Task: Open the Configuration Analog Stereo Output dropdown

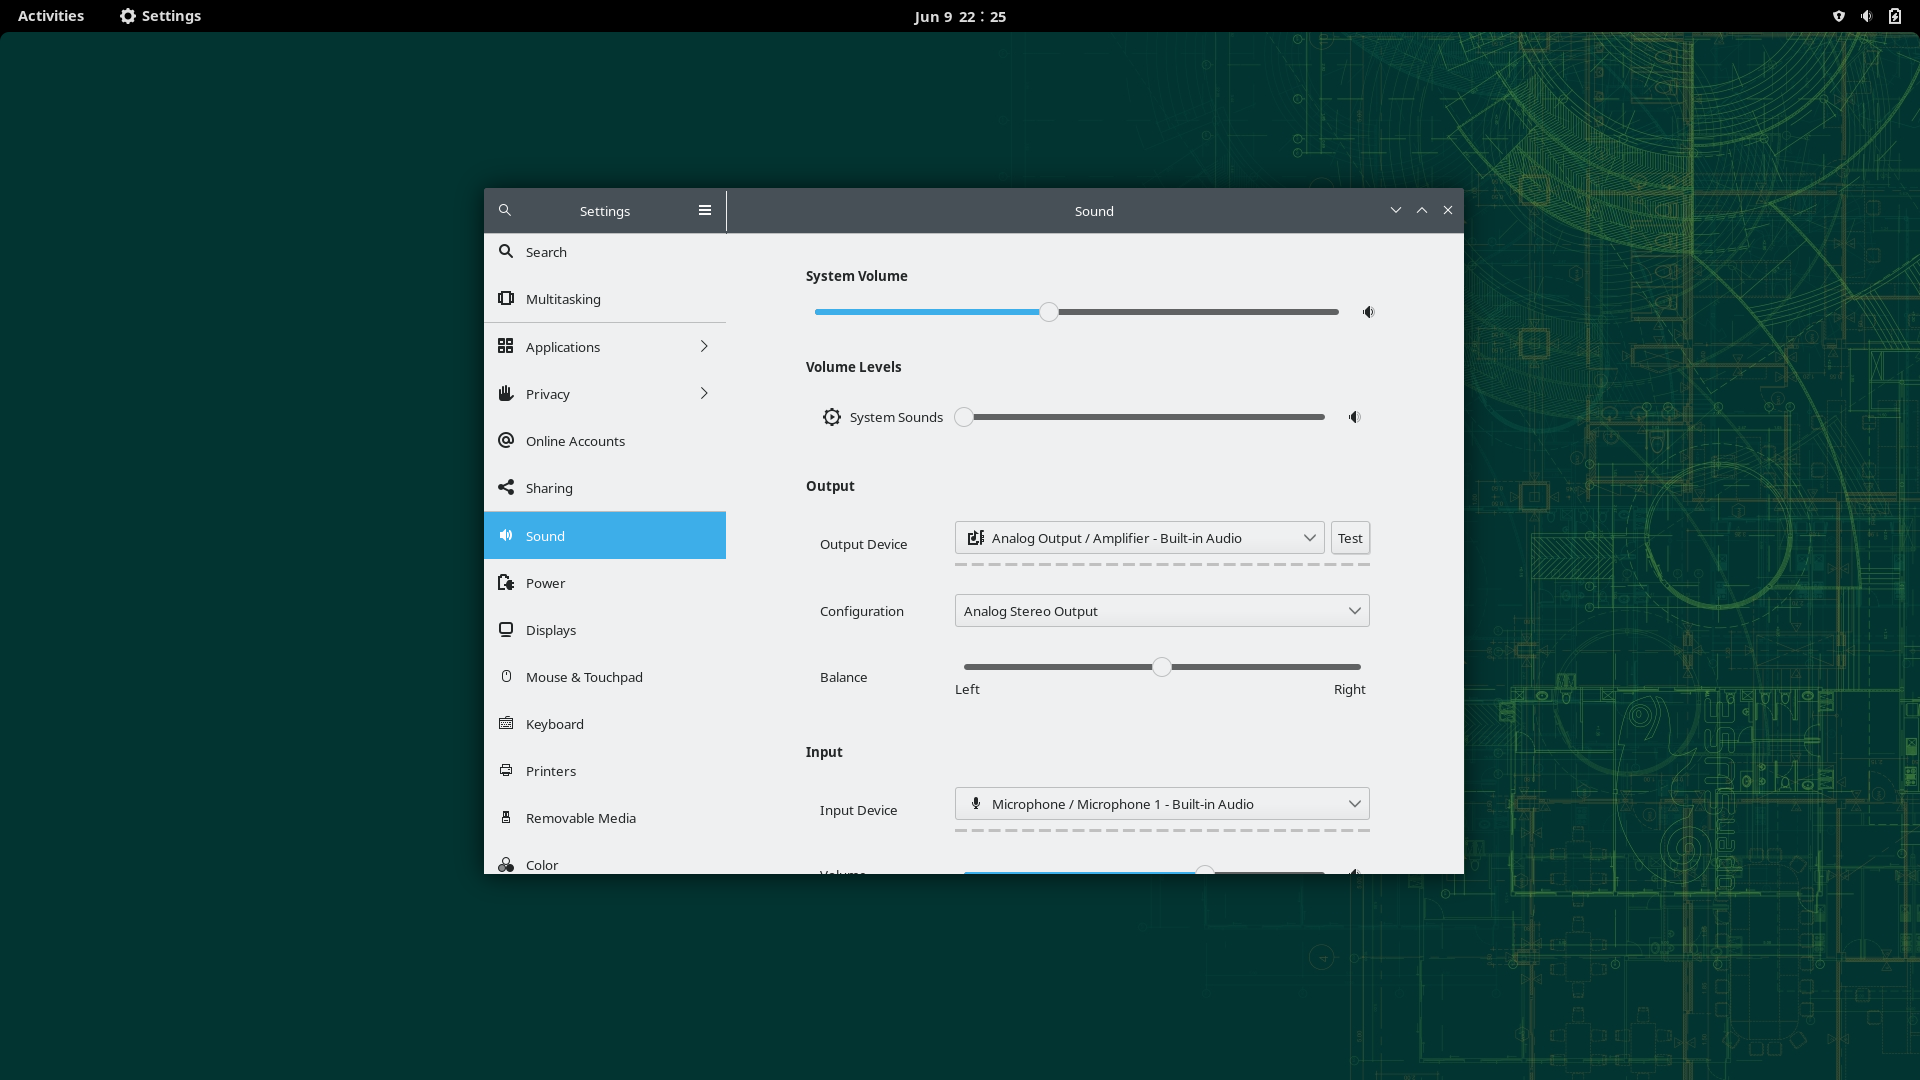Action: point(1161,611)
